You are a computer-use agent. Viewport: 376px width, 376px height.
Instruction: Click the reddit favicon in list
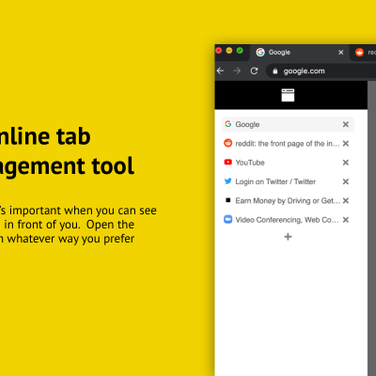228,143
